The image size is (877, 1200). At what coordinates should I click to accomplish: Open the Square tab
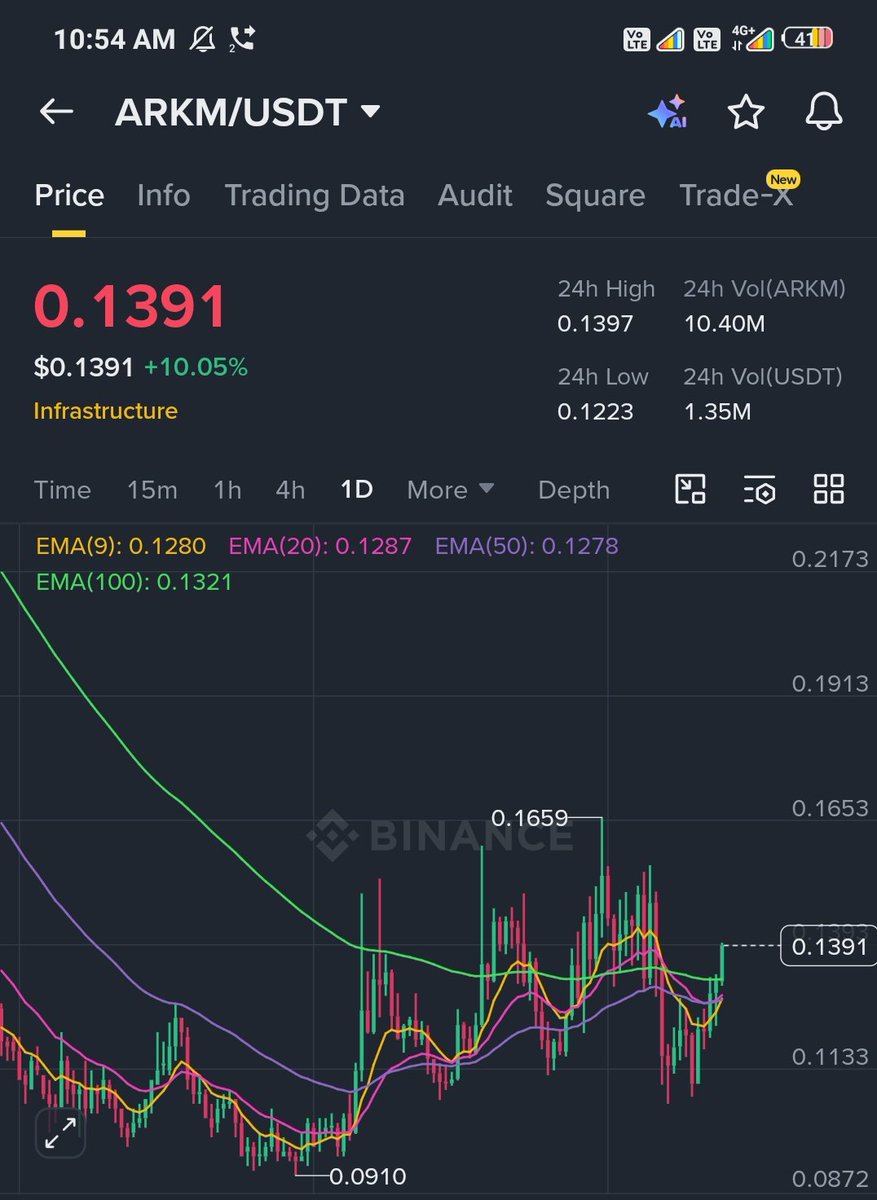click(x=595, y=195)
